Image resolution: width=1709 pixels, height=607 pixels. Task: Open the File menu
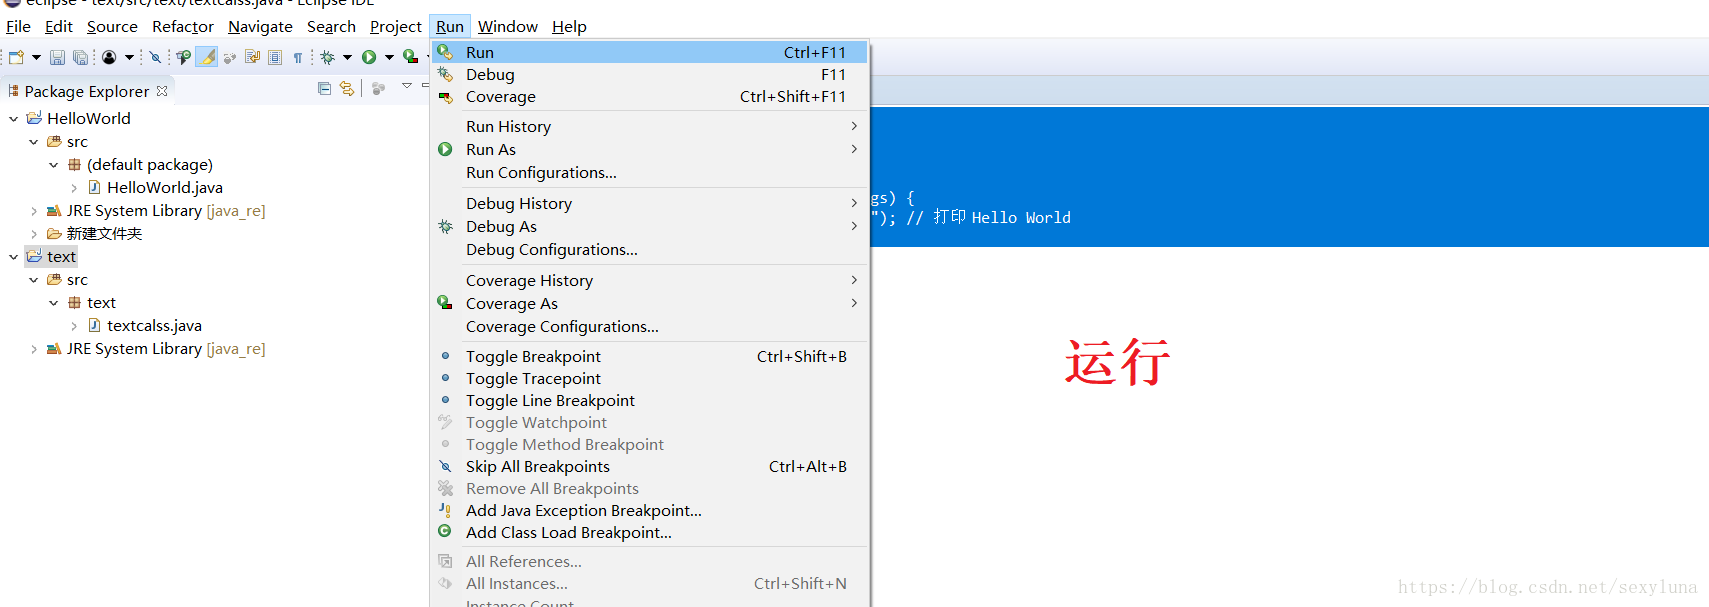[18, 26]
